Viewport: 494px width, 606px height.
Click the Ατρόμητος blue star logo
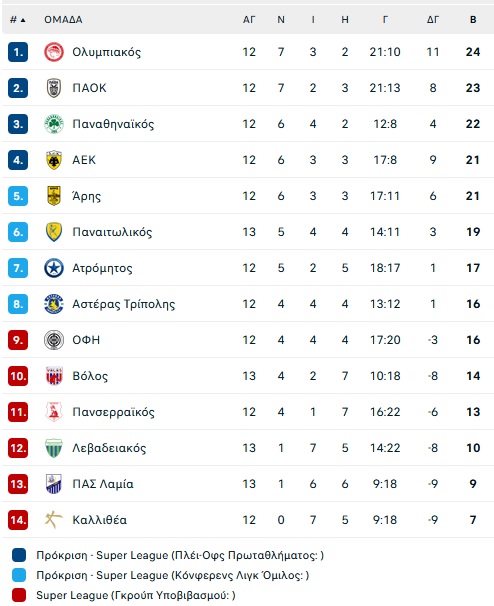tap(54, 268)
